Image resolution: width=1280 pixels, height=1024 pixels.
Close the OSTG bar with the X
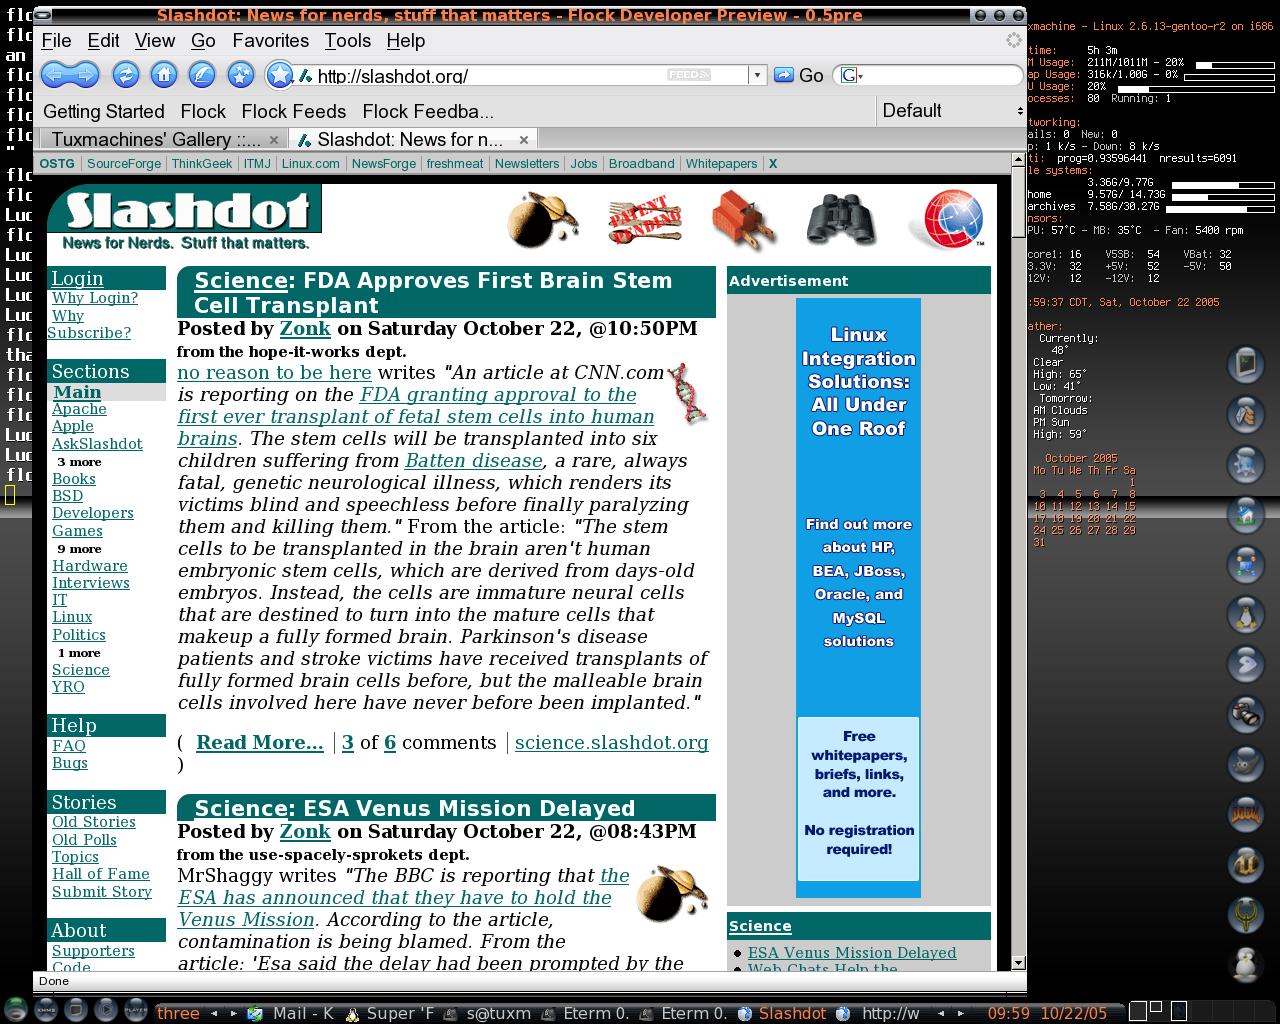point(772,164)
